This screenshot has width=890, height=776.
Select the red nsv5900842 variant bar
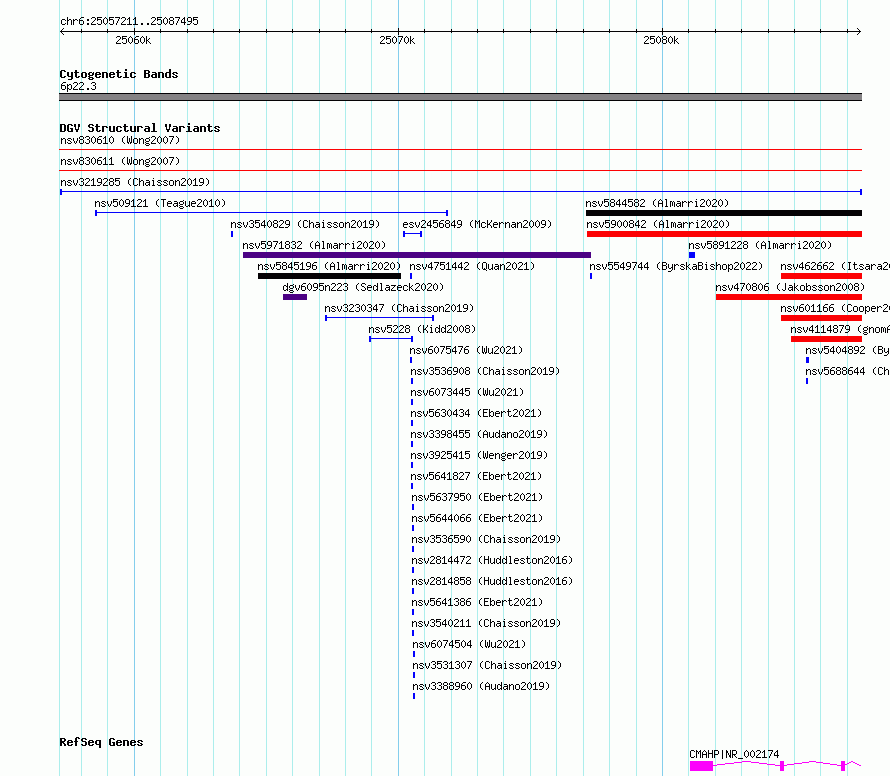[x=724, y=234]
